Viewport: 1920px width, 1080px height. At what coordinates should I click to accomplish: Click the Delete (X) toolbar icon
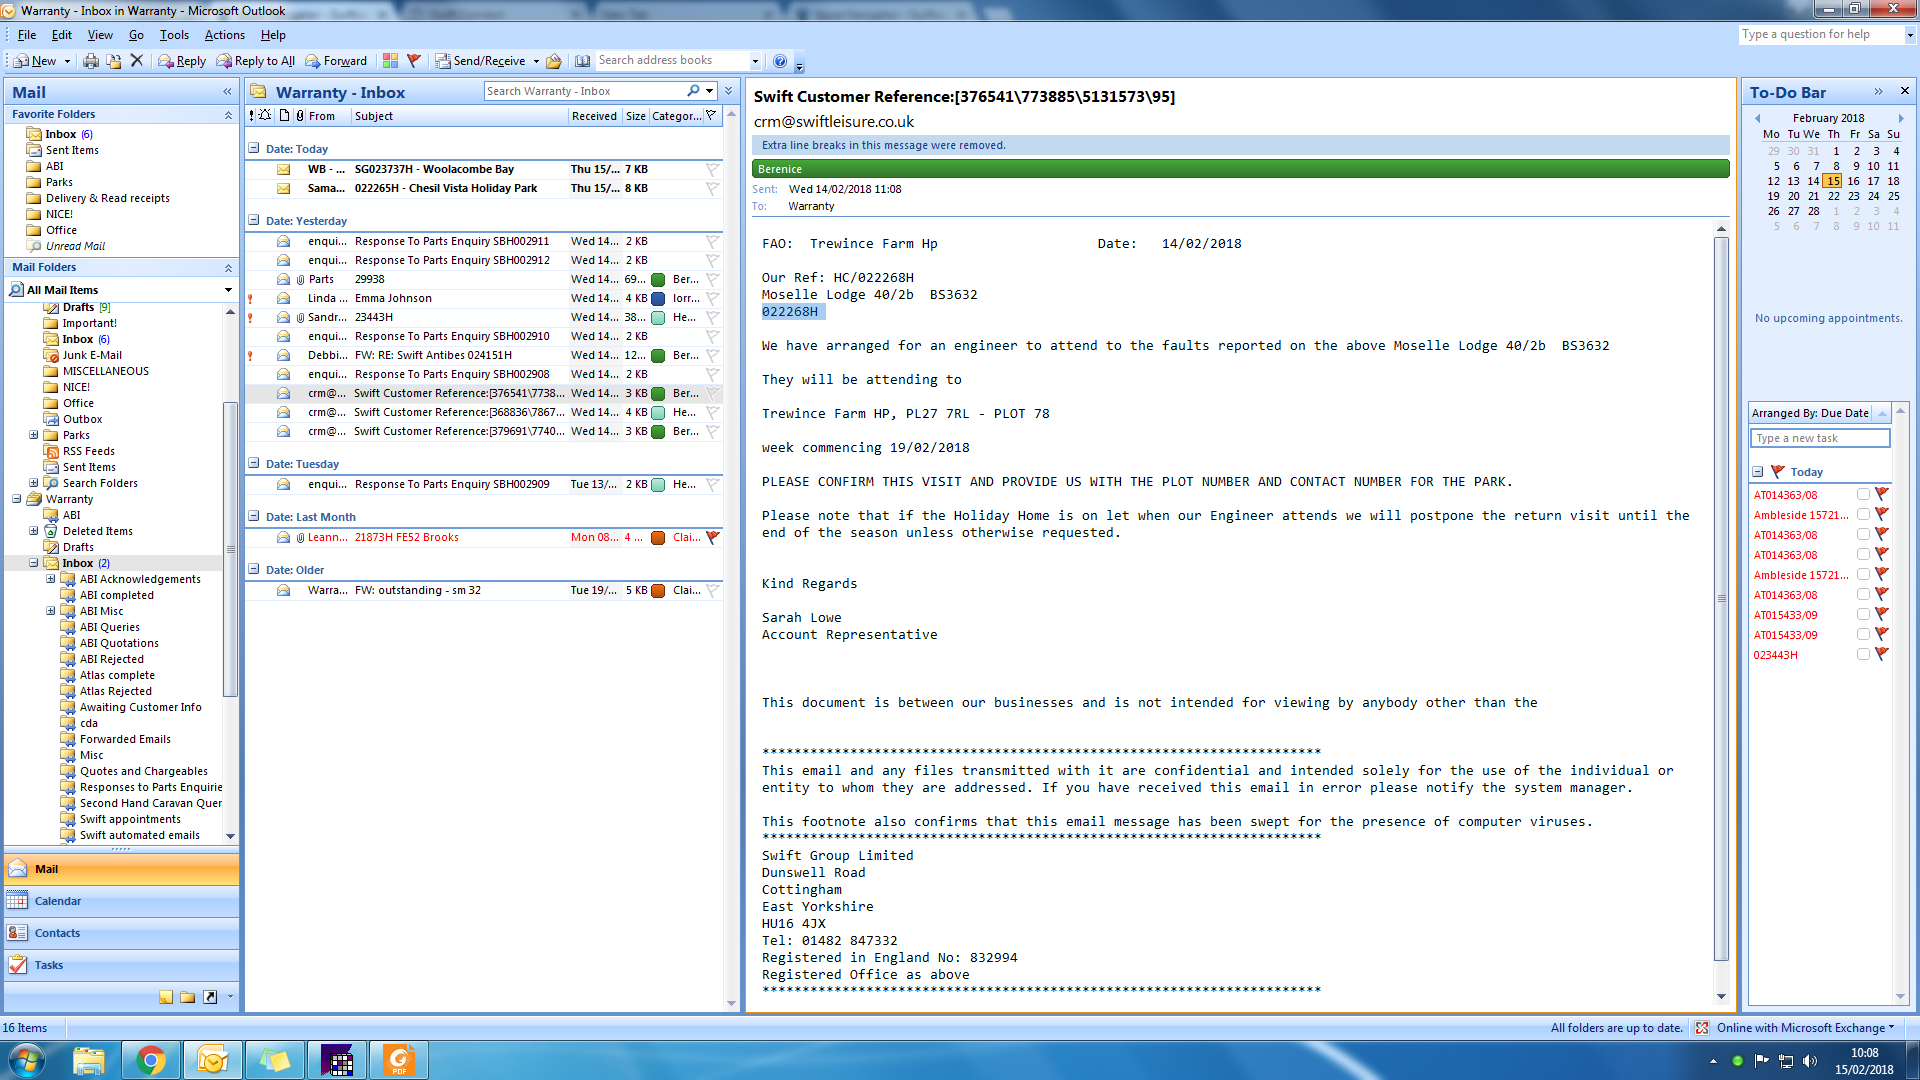pyautogui.click(x=137, y=61)
